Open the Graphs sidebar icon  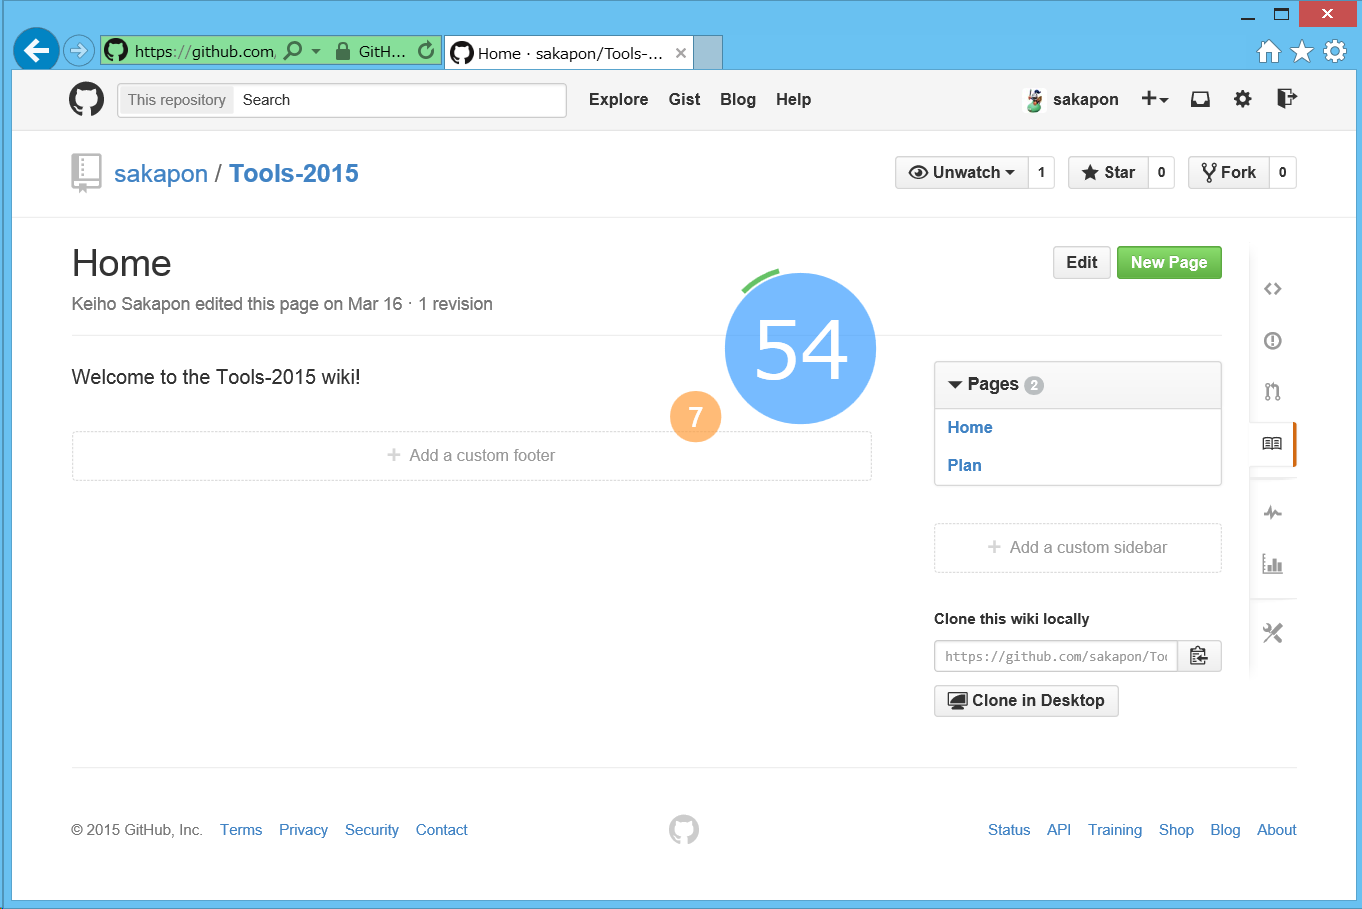[1272, 564]
